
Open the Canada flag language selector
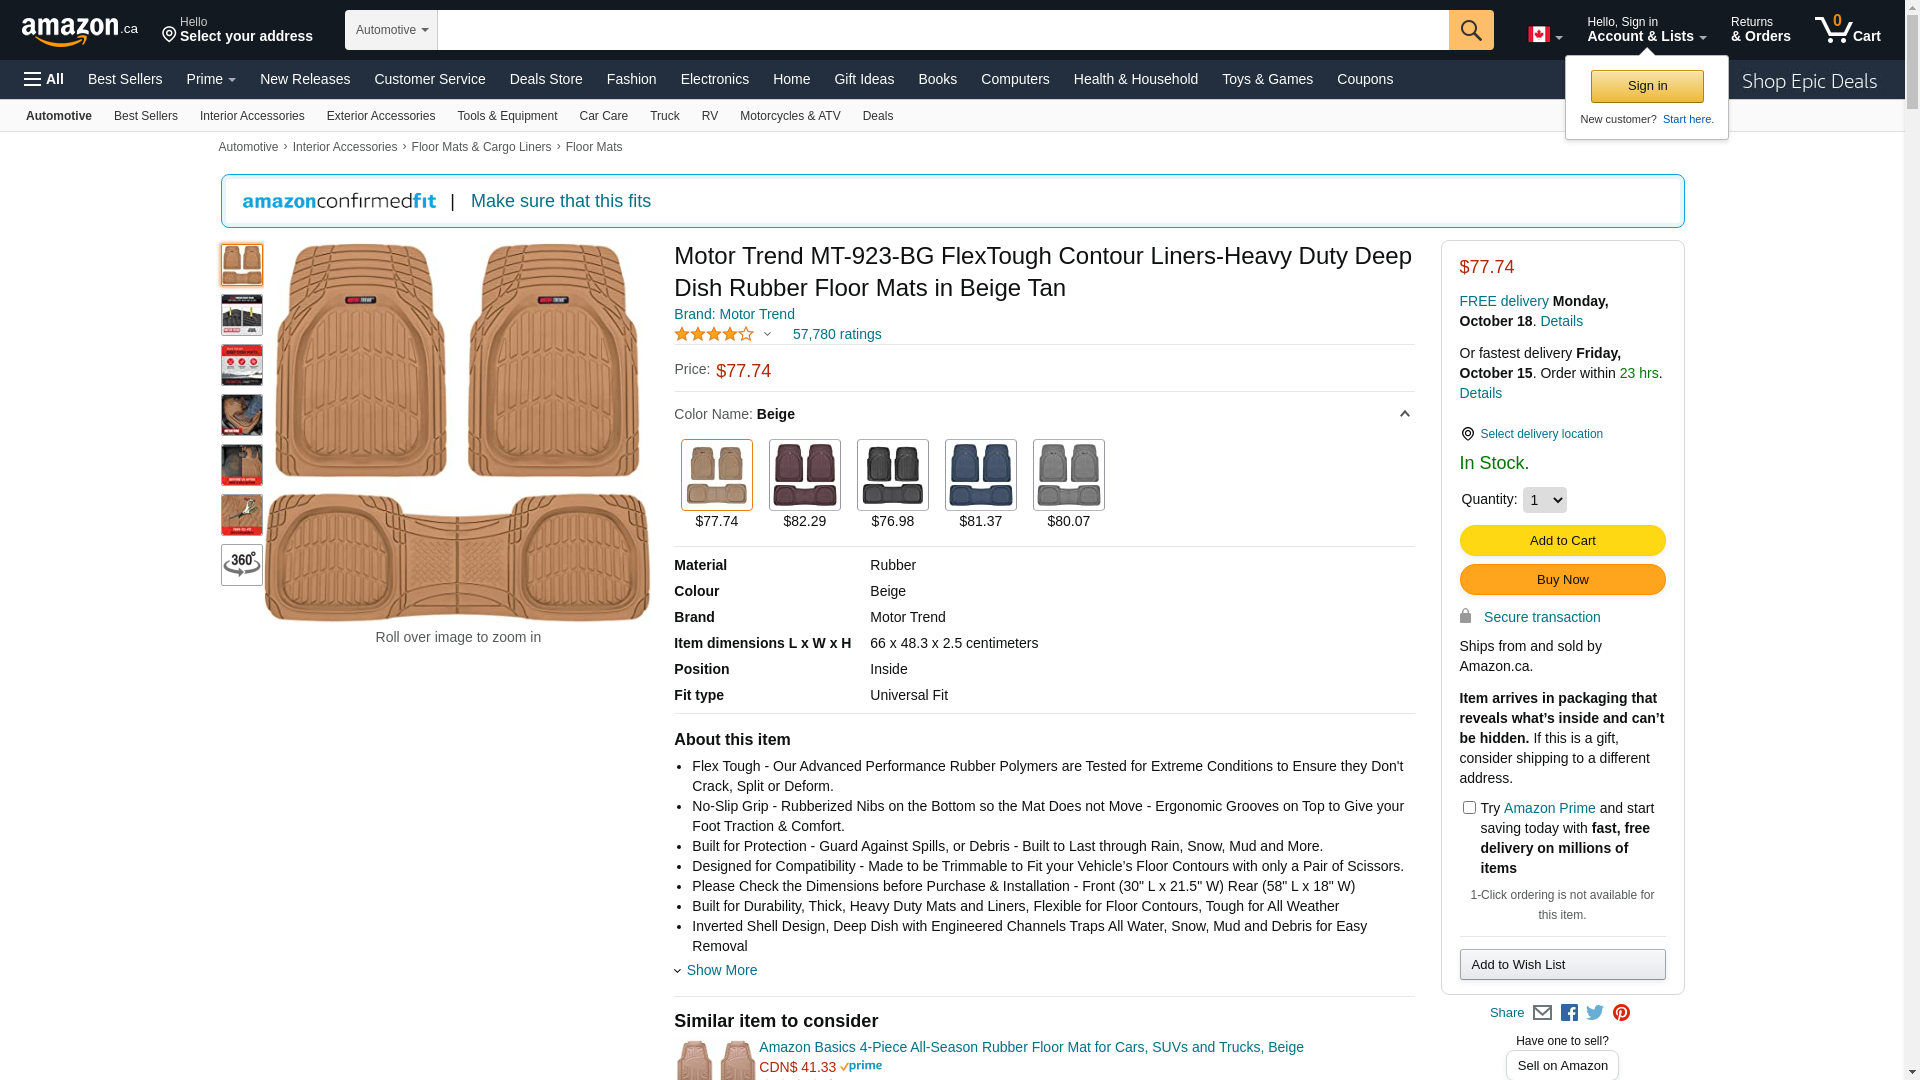click(x=1544, y=35)
